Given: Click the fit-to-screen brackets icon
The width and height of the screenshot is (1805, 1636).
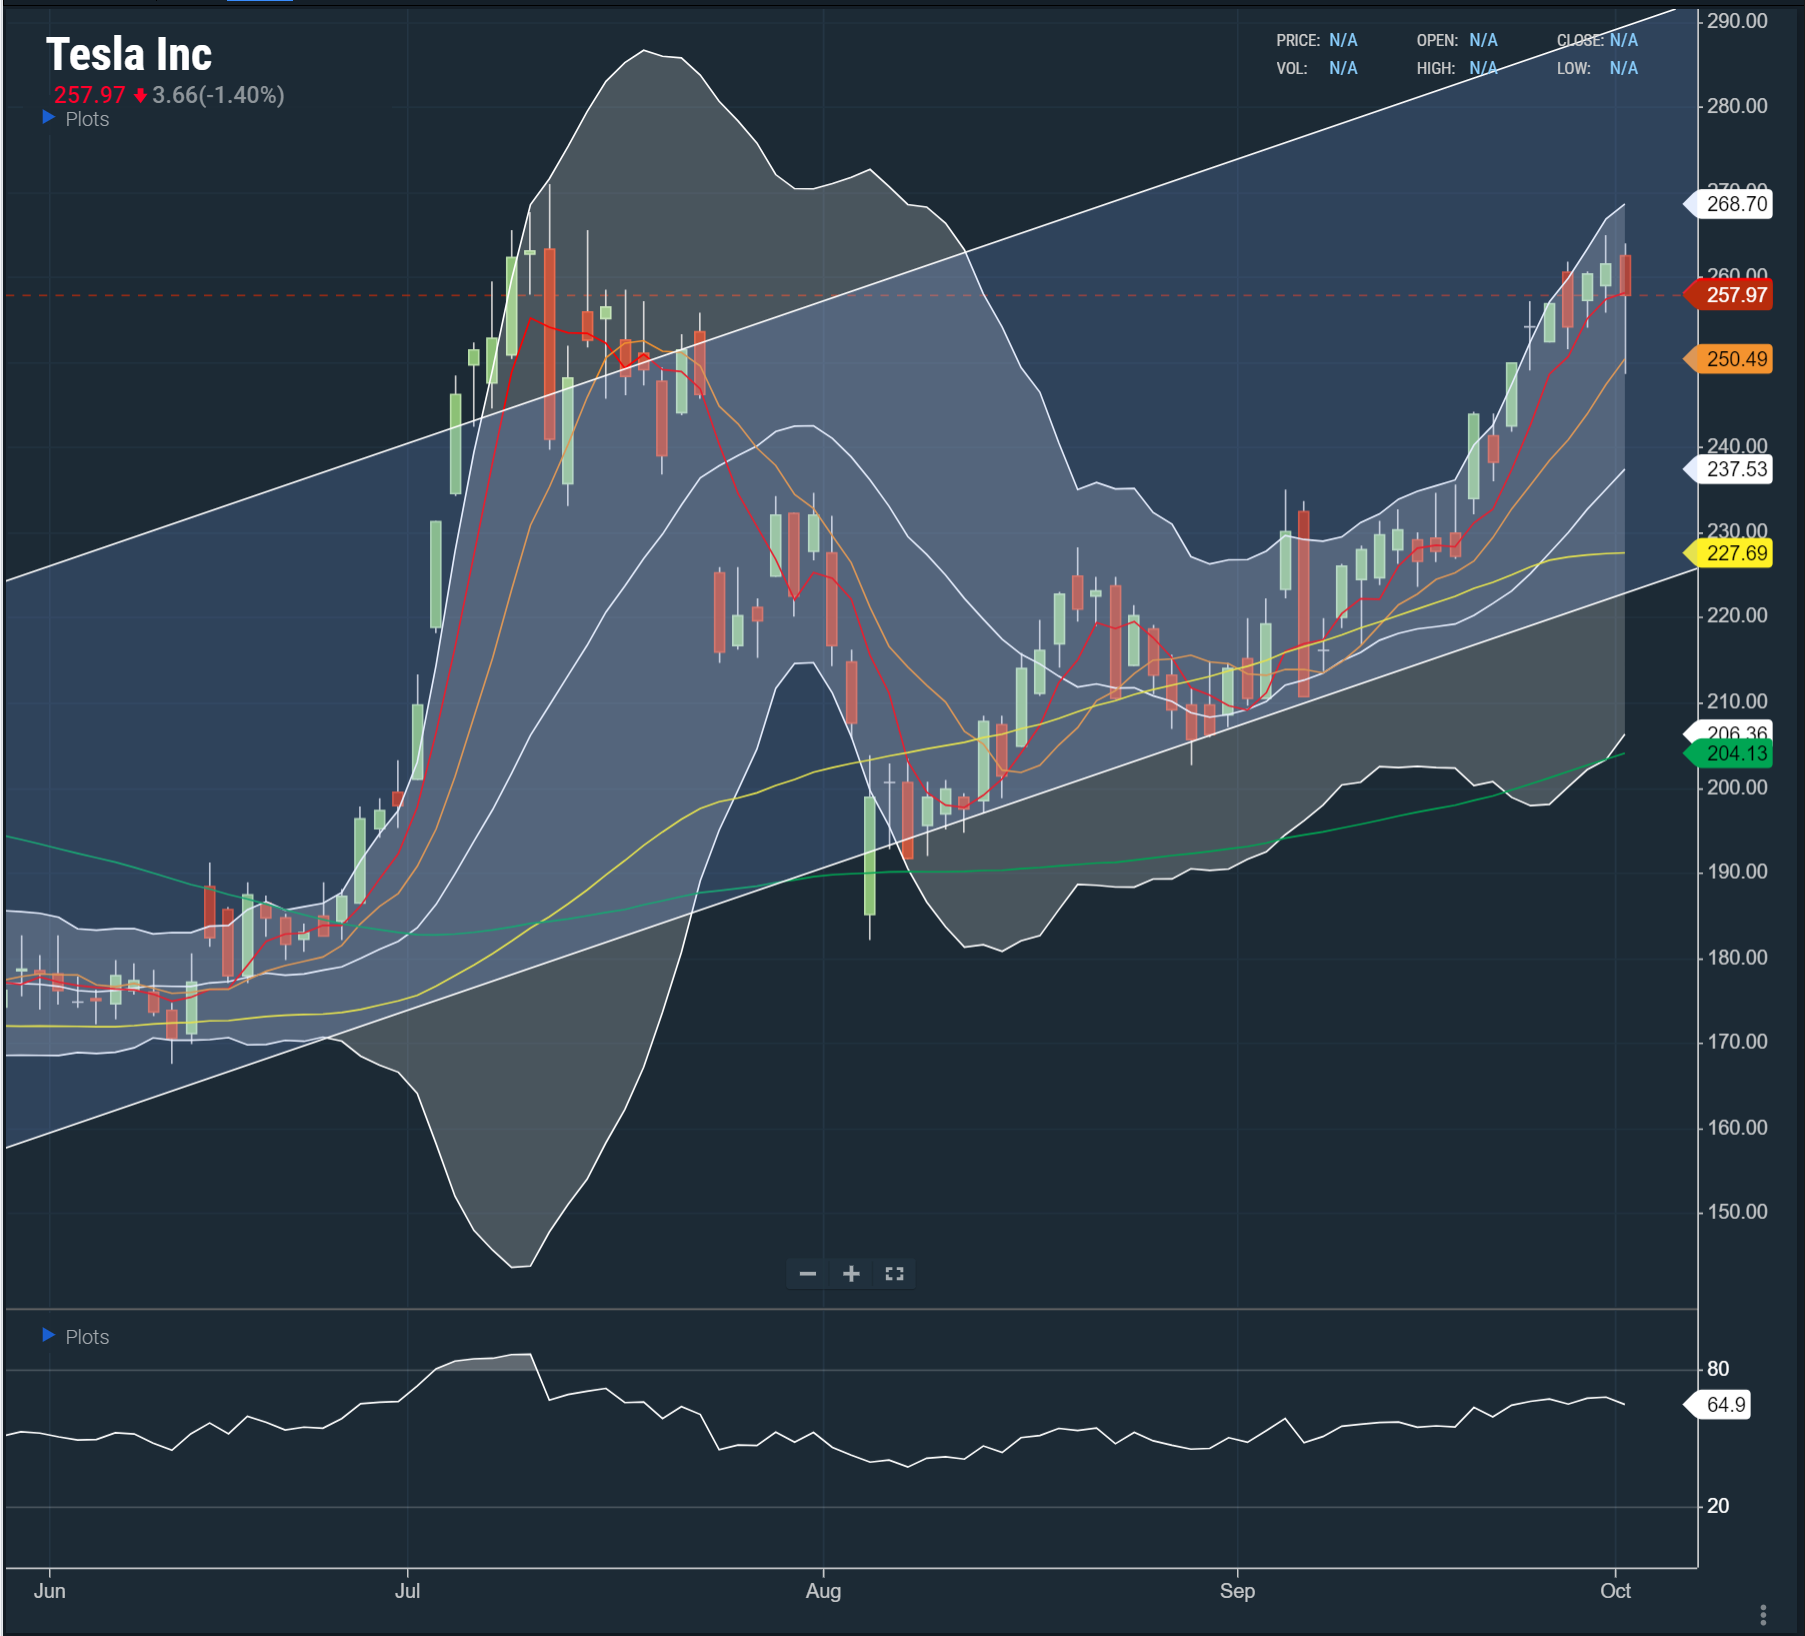Looking at the screenshot, I should [894, 1273].
